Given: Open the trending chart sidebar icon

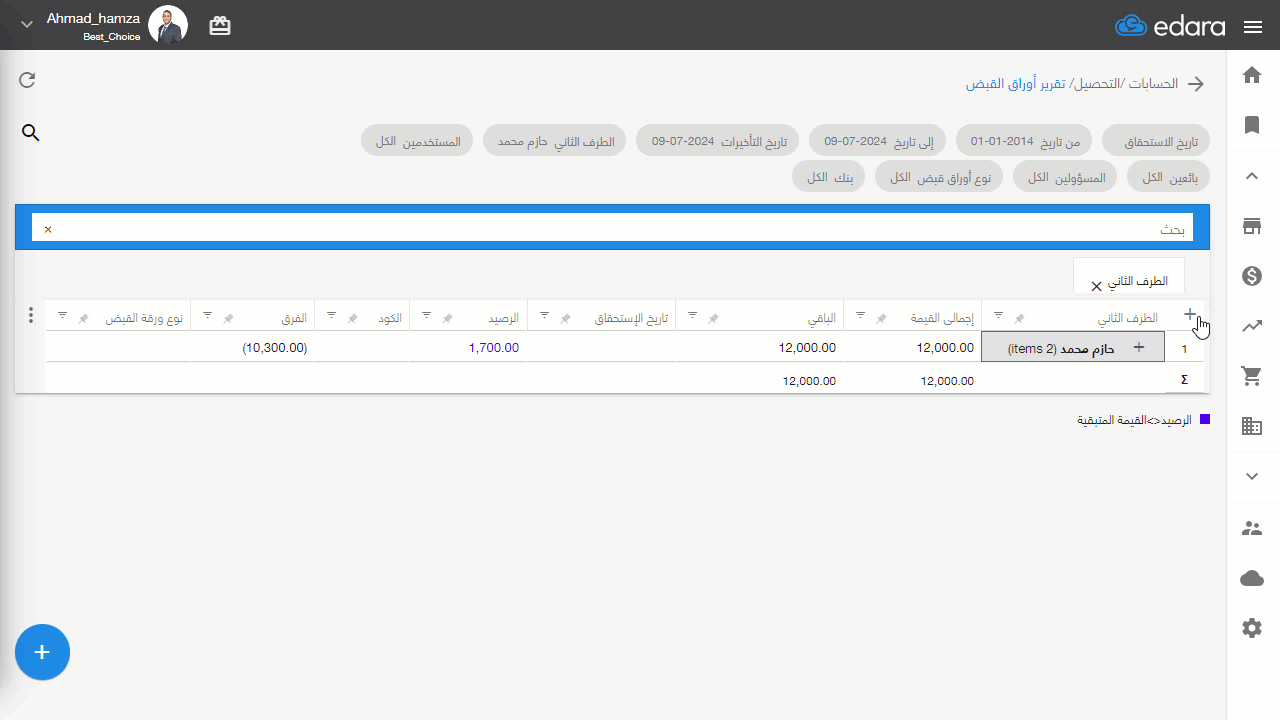Looking at the screenshot, I should point(1252,326).
